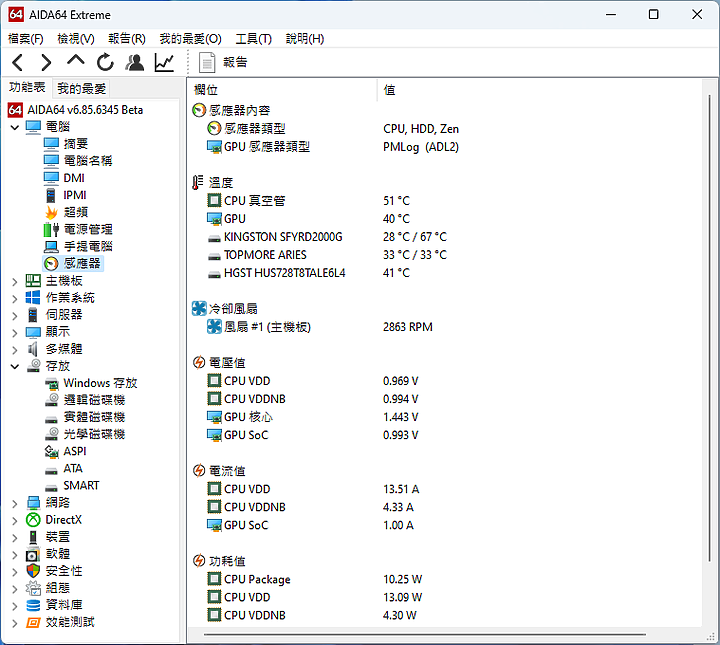The image size is (720, 645).
Task: Click the 功耗值 power header icon
Action: [x=199, y=561]
